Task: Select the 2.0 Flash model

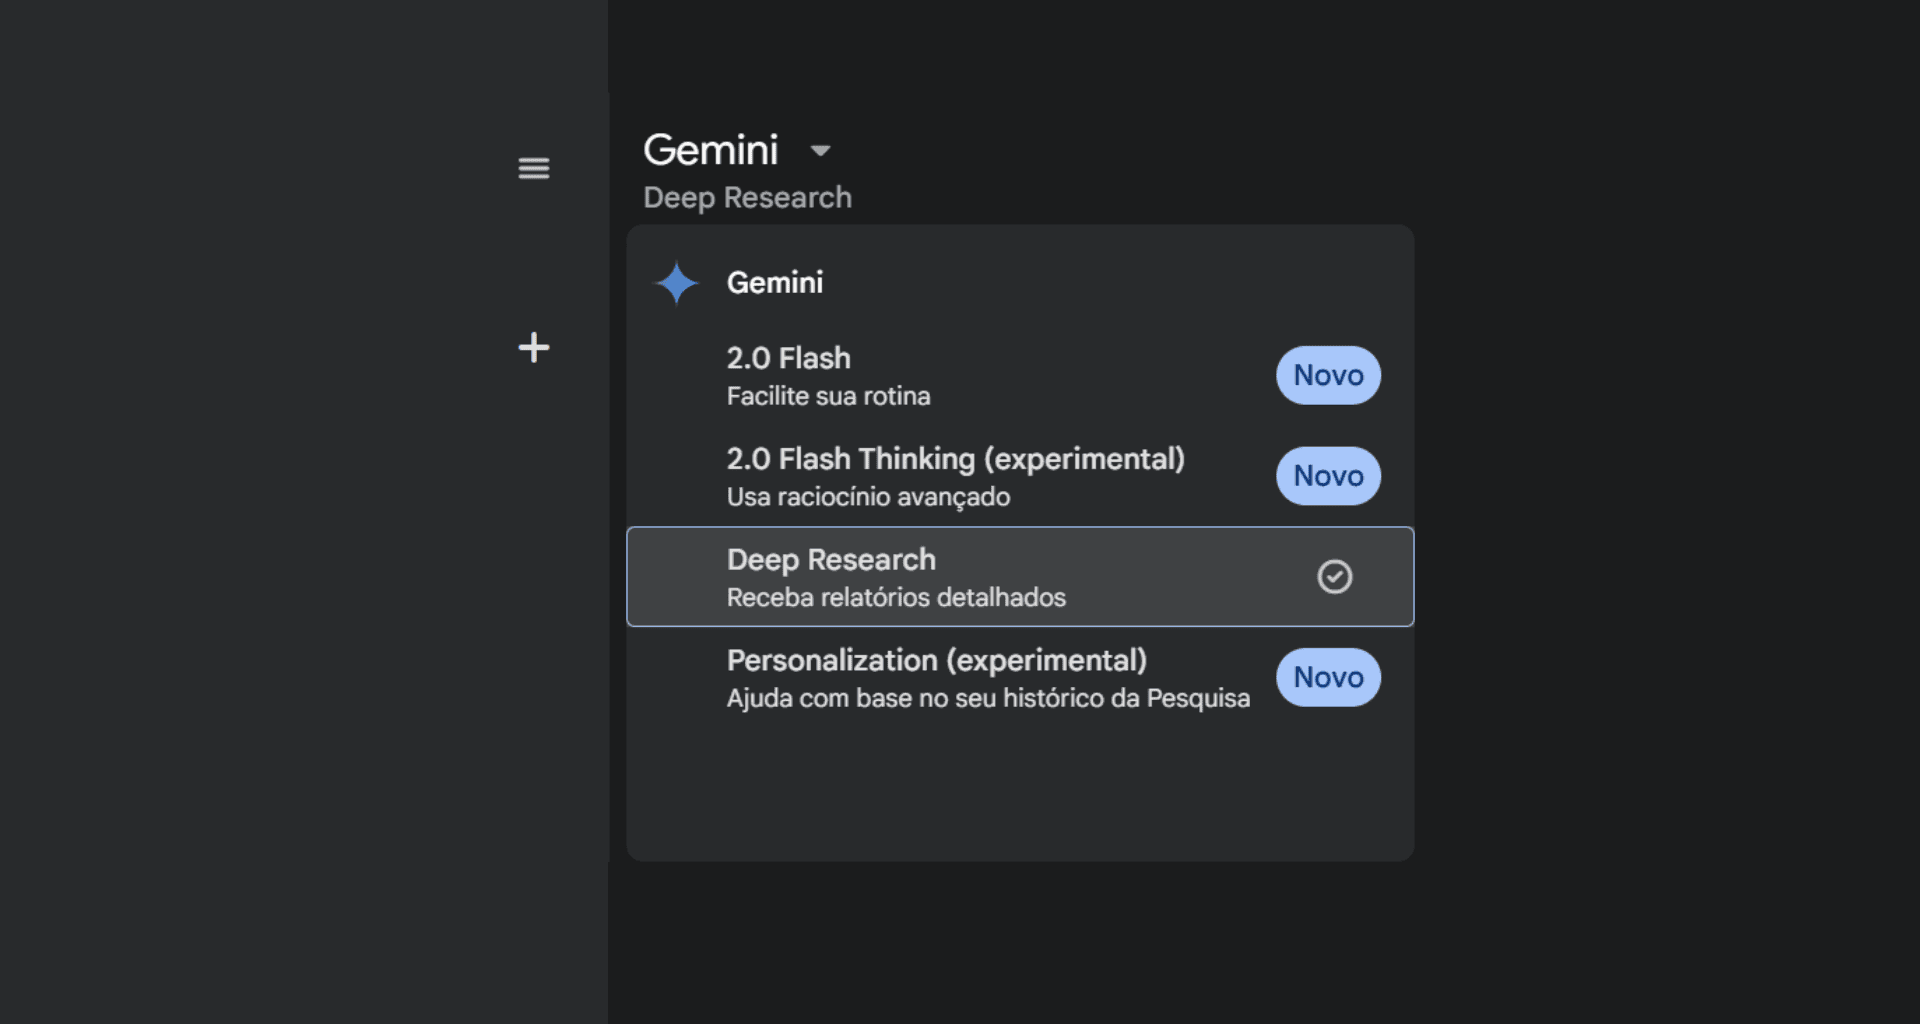Action: pos(788,358)
